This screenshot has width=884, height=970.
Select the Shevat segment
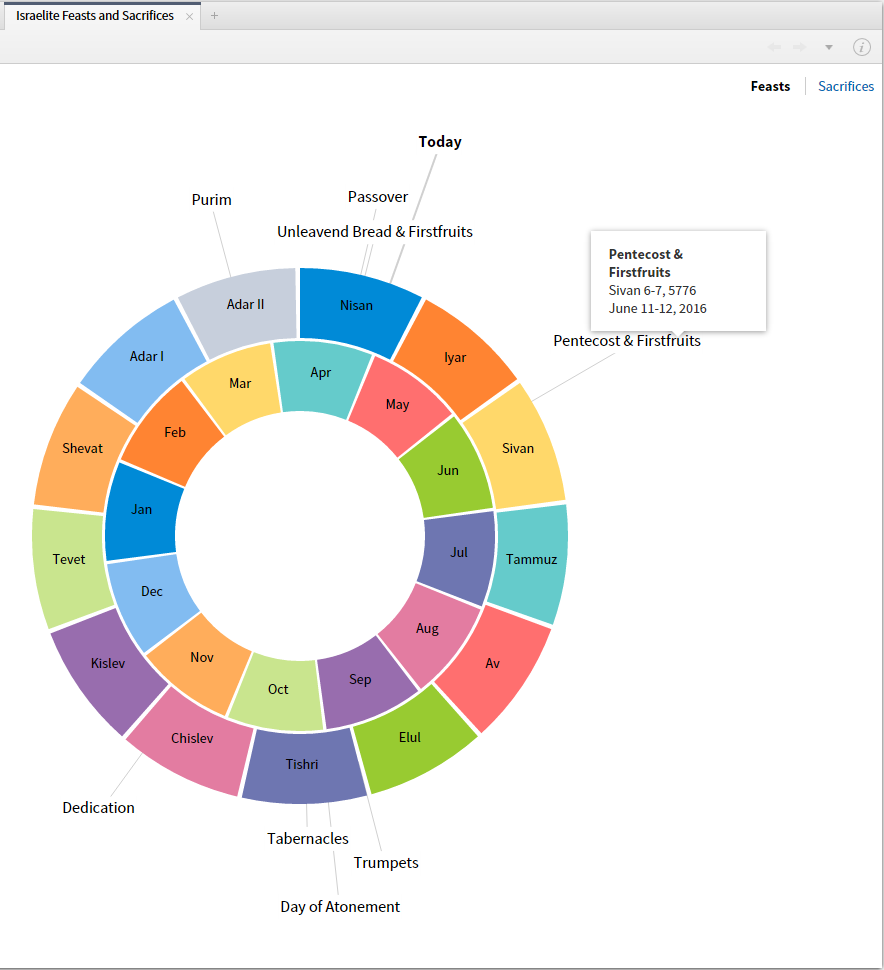pyautogui.click(x=82, y=449)
